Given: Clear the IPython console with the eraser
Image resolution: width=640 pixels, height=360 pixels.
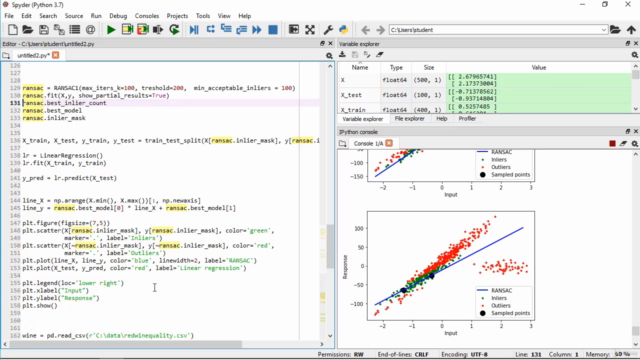Looking at the screenshot, I should tap(623, 143).
